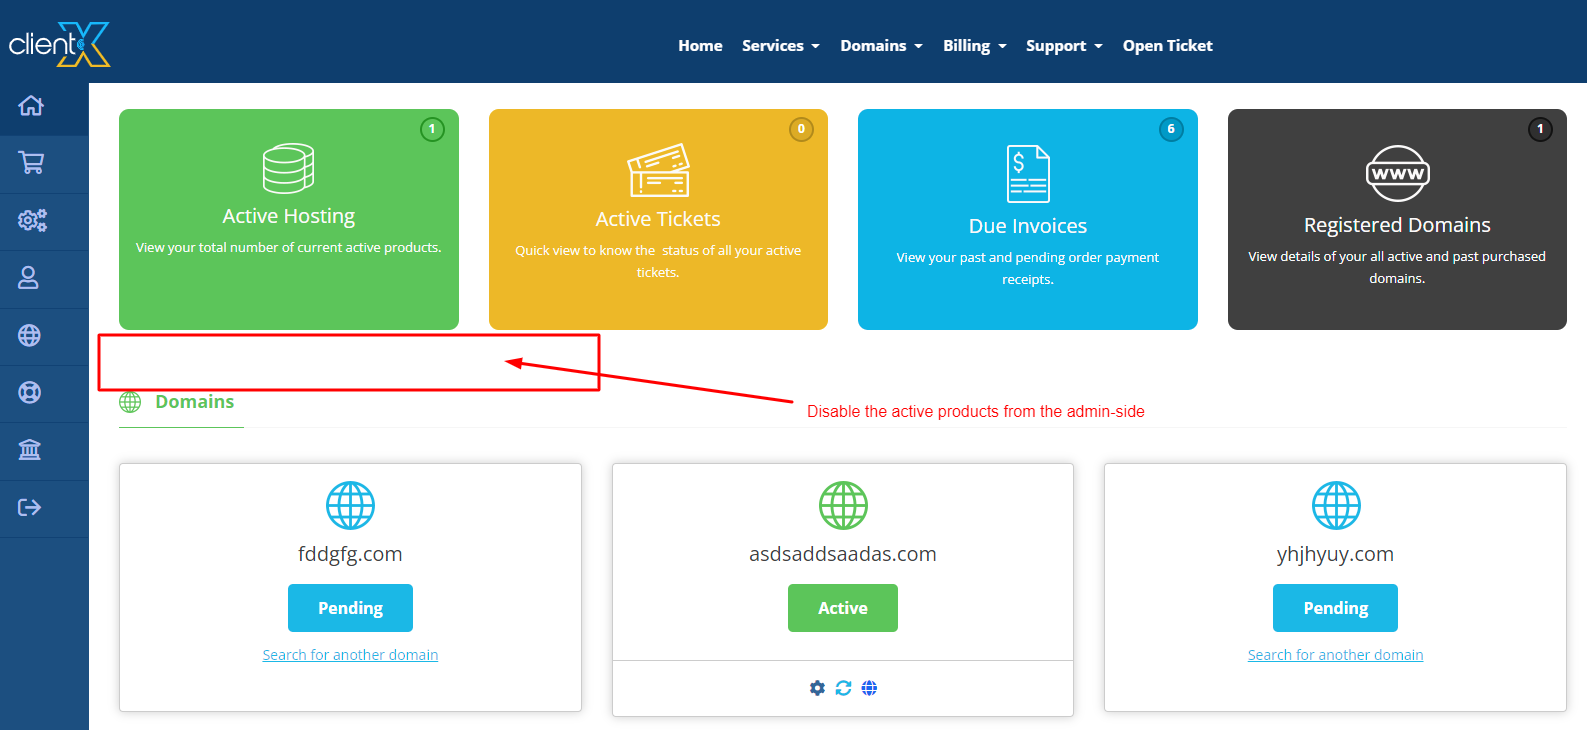Click the home icon in the sidebar

(x=31, y=106)
